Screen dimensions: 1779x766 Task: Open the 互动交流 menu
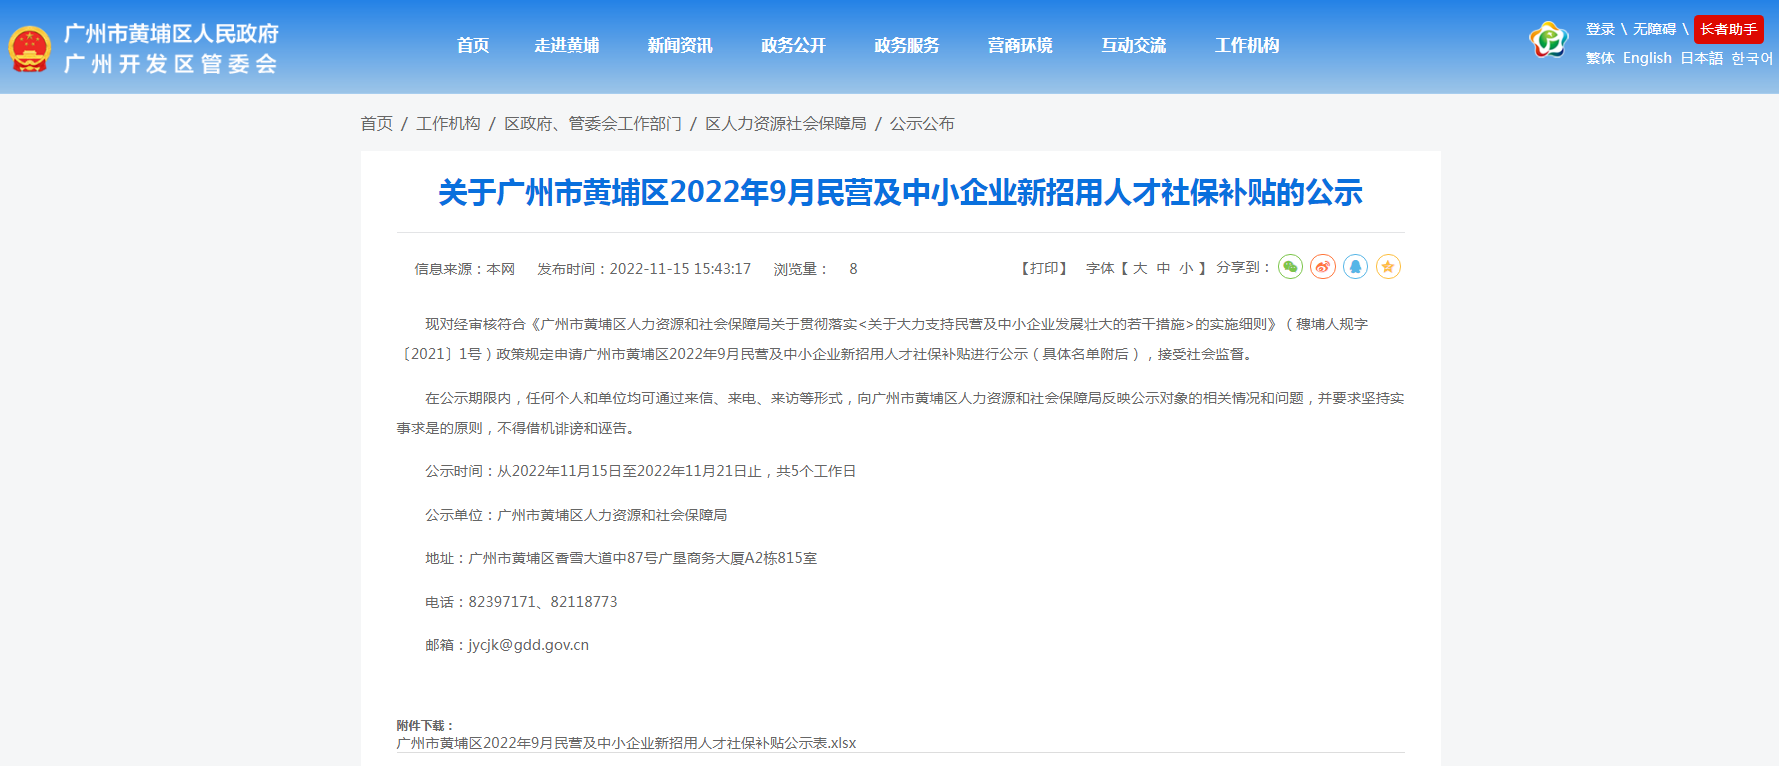(1134, 45)
